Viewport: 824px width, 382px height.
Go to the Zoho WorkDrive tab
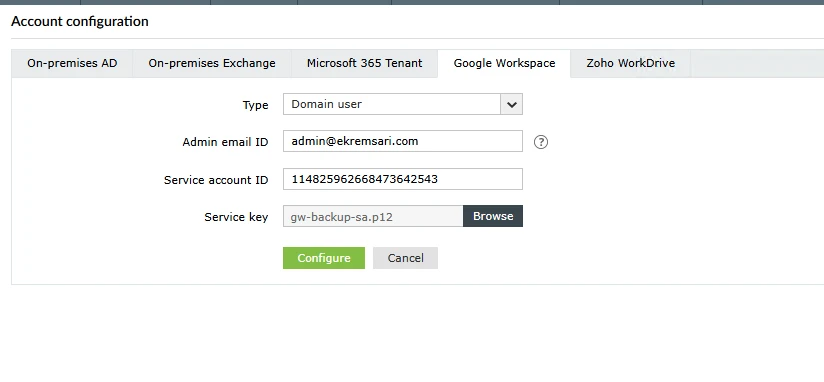pyautogui.click(x=631, y=64)
